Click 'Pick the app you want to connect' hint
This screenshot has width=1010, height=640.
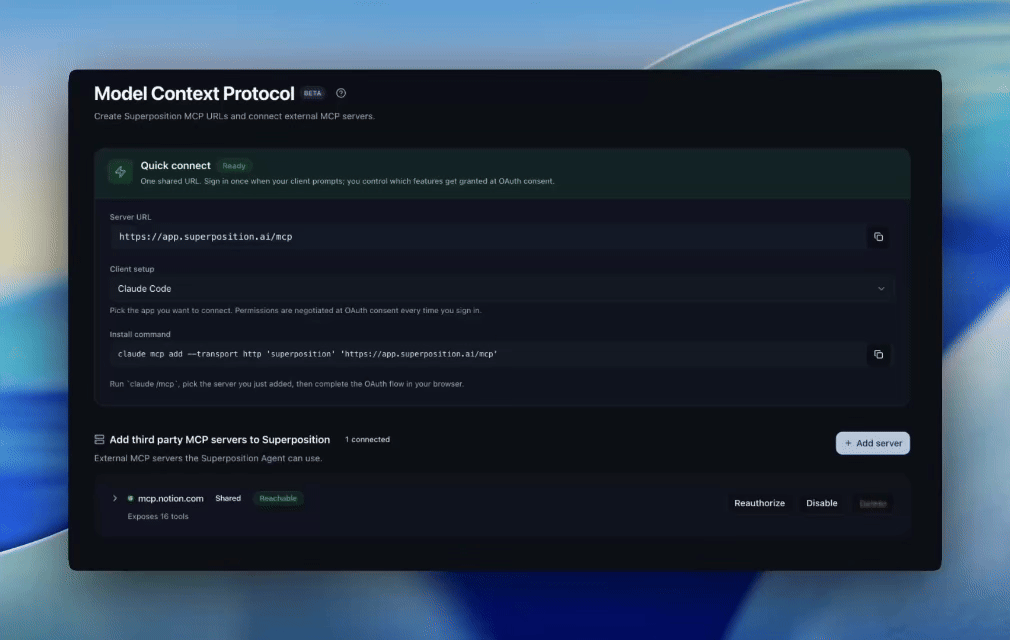(x=296, y=310)
